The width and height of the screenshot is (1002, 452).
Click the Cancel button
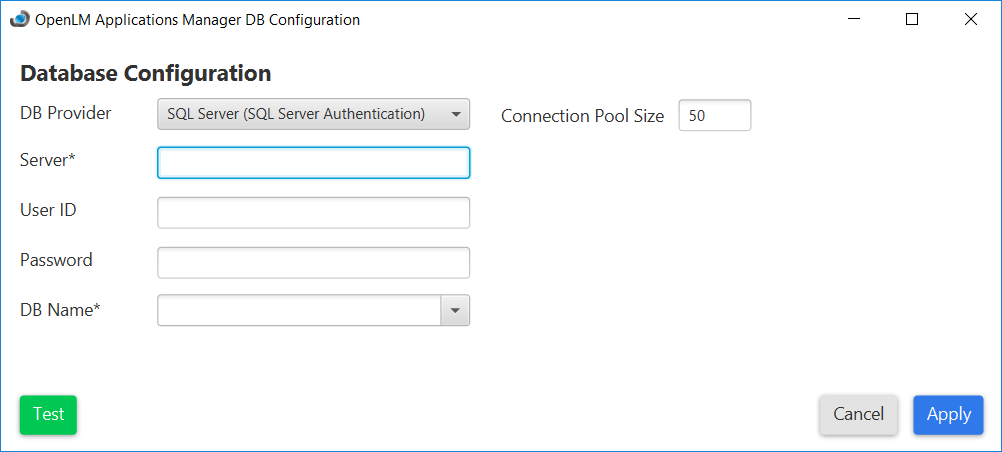pos(858,414)
